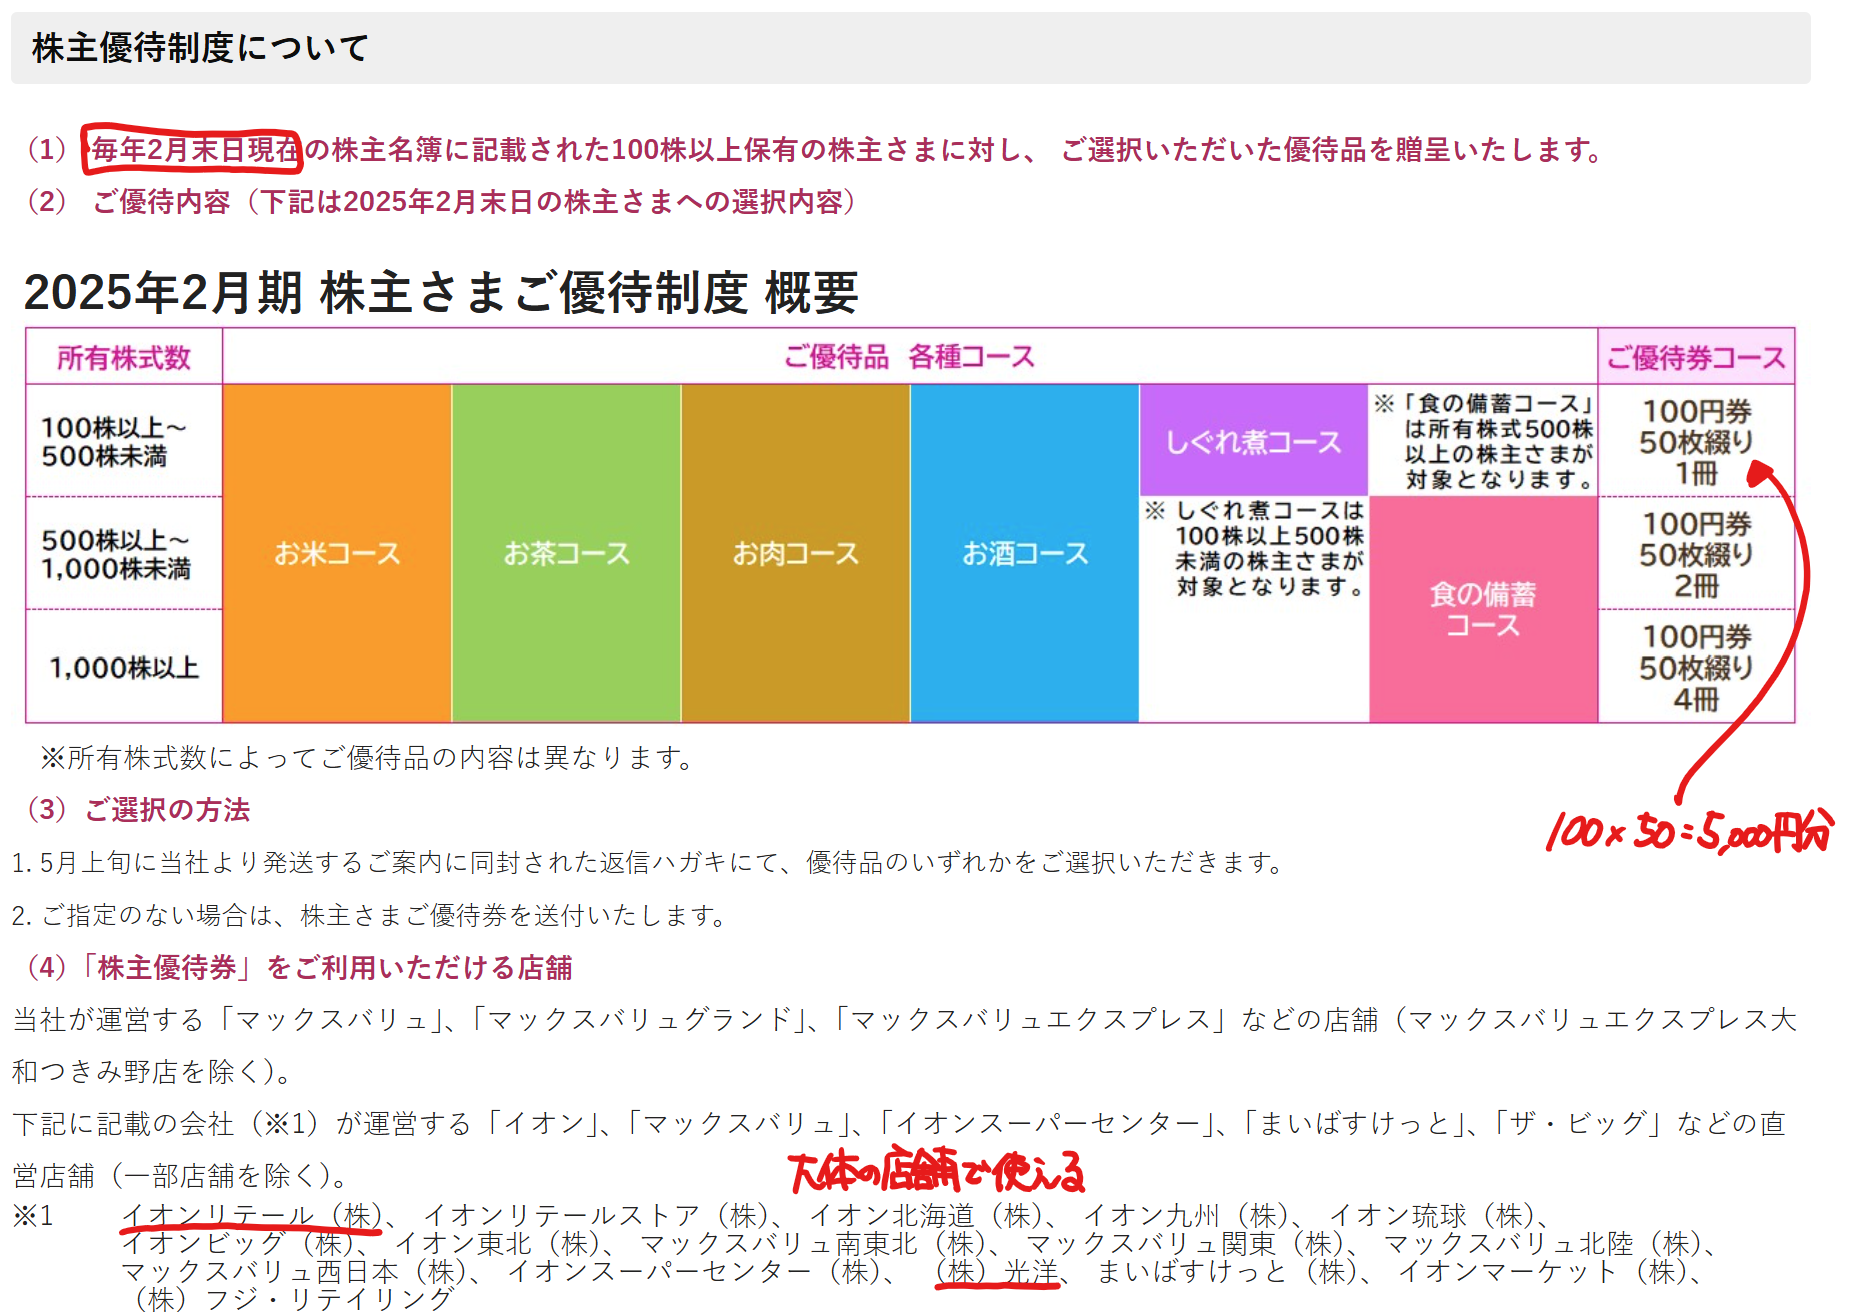The image size is (1858, 1312).
Task: Click the 毎年2月末日現在 text
Action: (195, 149)
